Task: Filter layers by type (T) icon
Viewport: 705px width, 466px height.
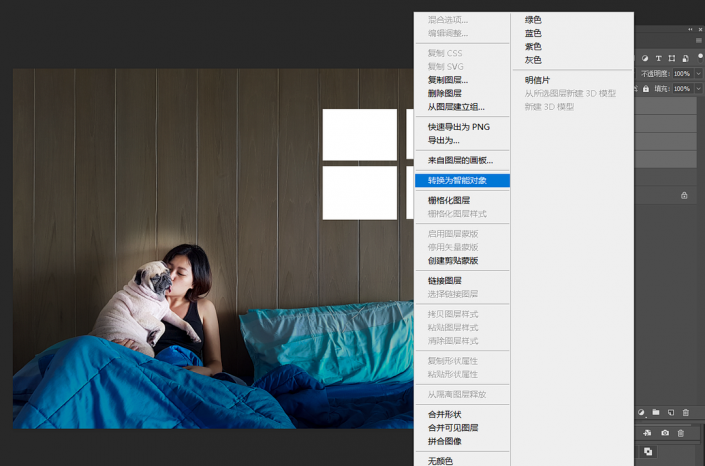Action: [x=658, y=58]
